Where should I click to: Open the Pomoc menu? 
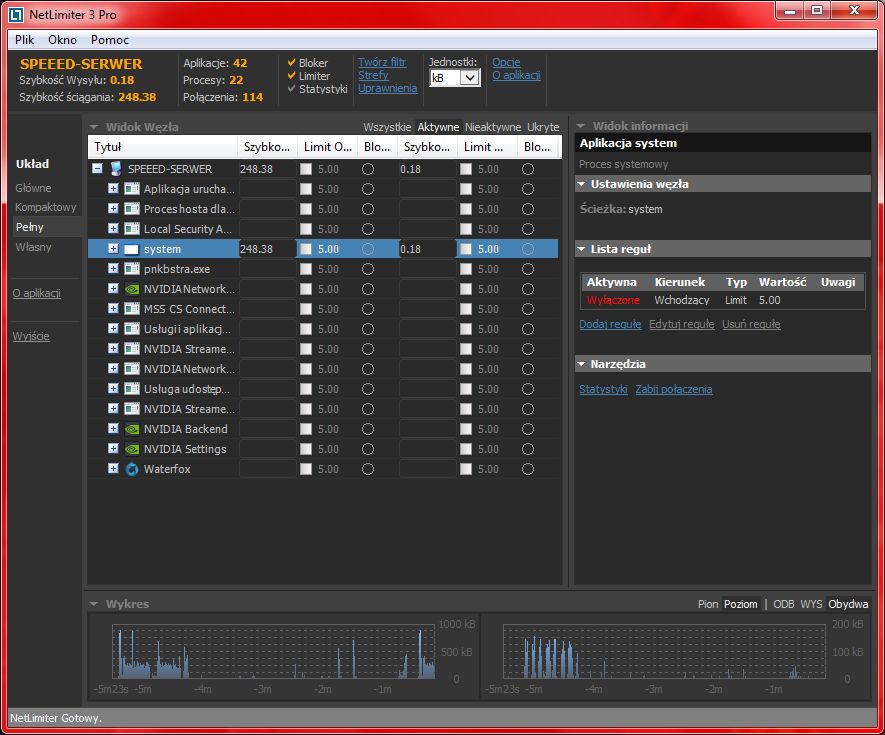coord(109,40)
